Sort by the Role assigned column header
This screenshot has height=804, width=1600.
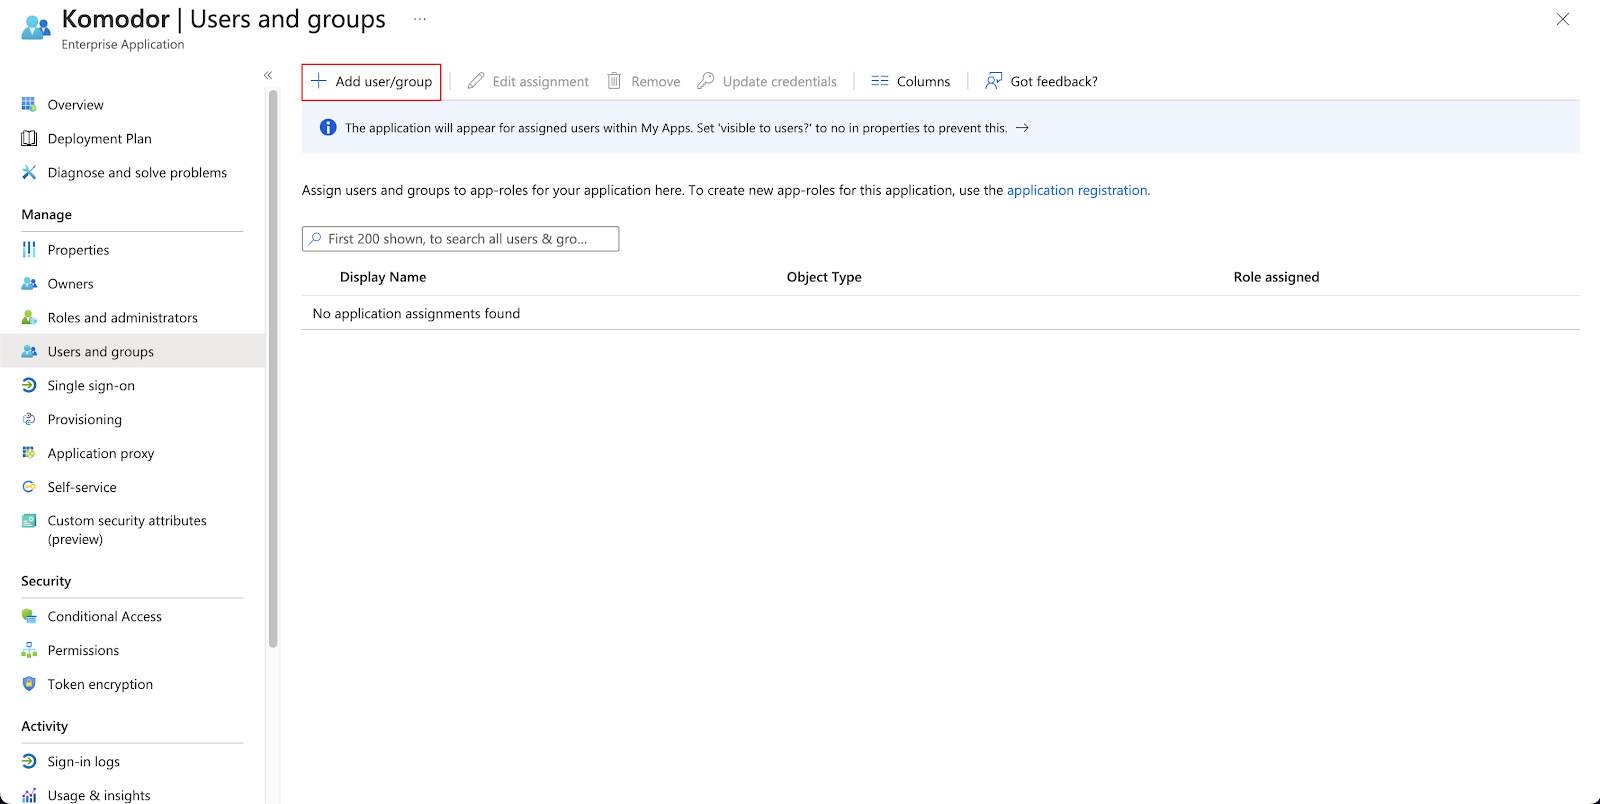(x=1276, y=277)
